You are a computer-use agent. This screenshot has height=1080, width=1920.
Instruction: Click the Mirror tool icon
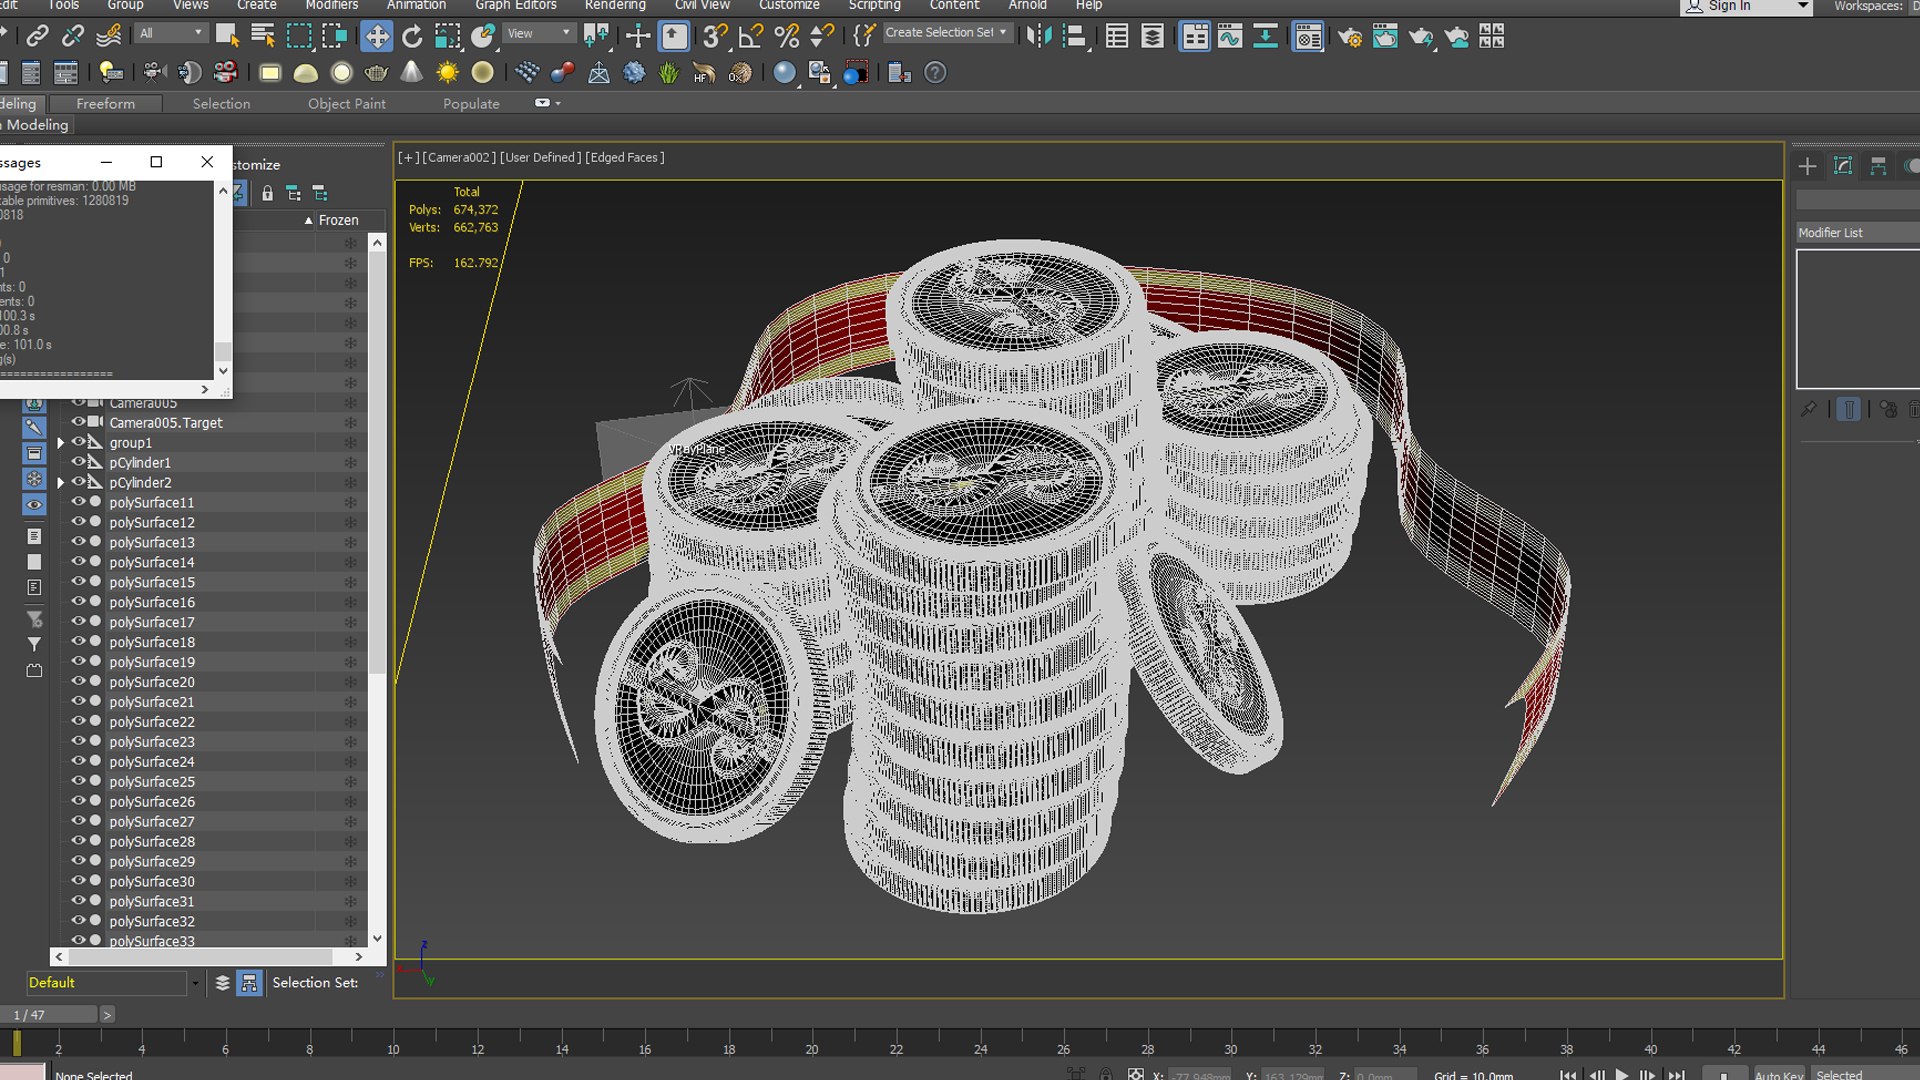pos(1039,37)
